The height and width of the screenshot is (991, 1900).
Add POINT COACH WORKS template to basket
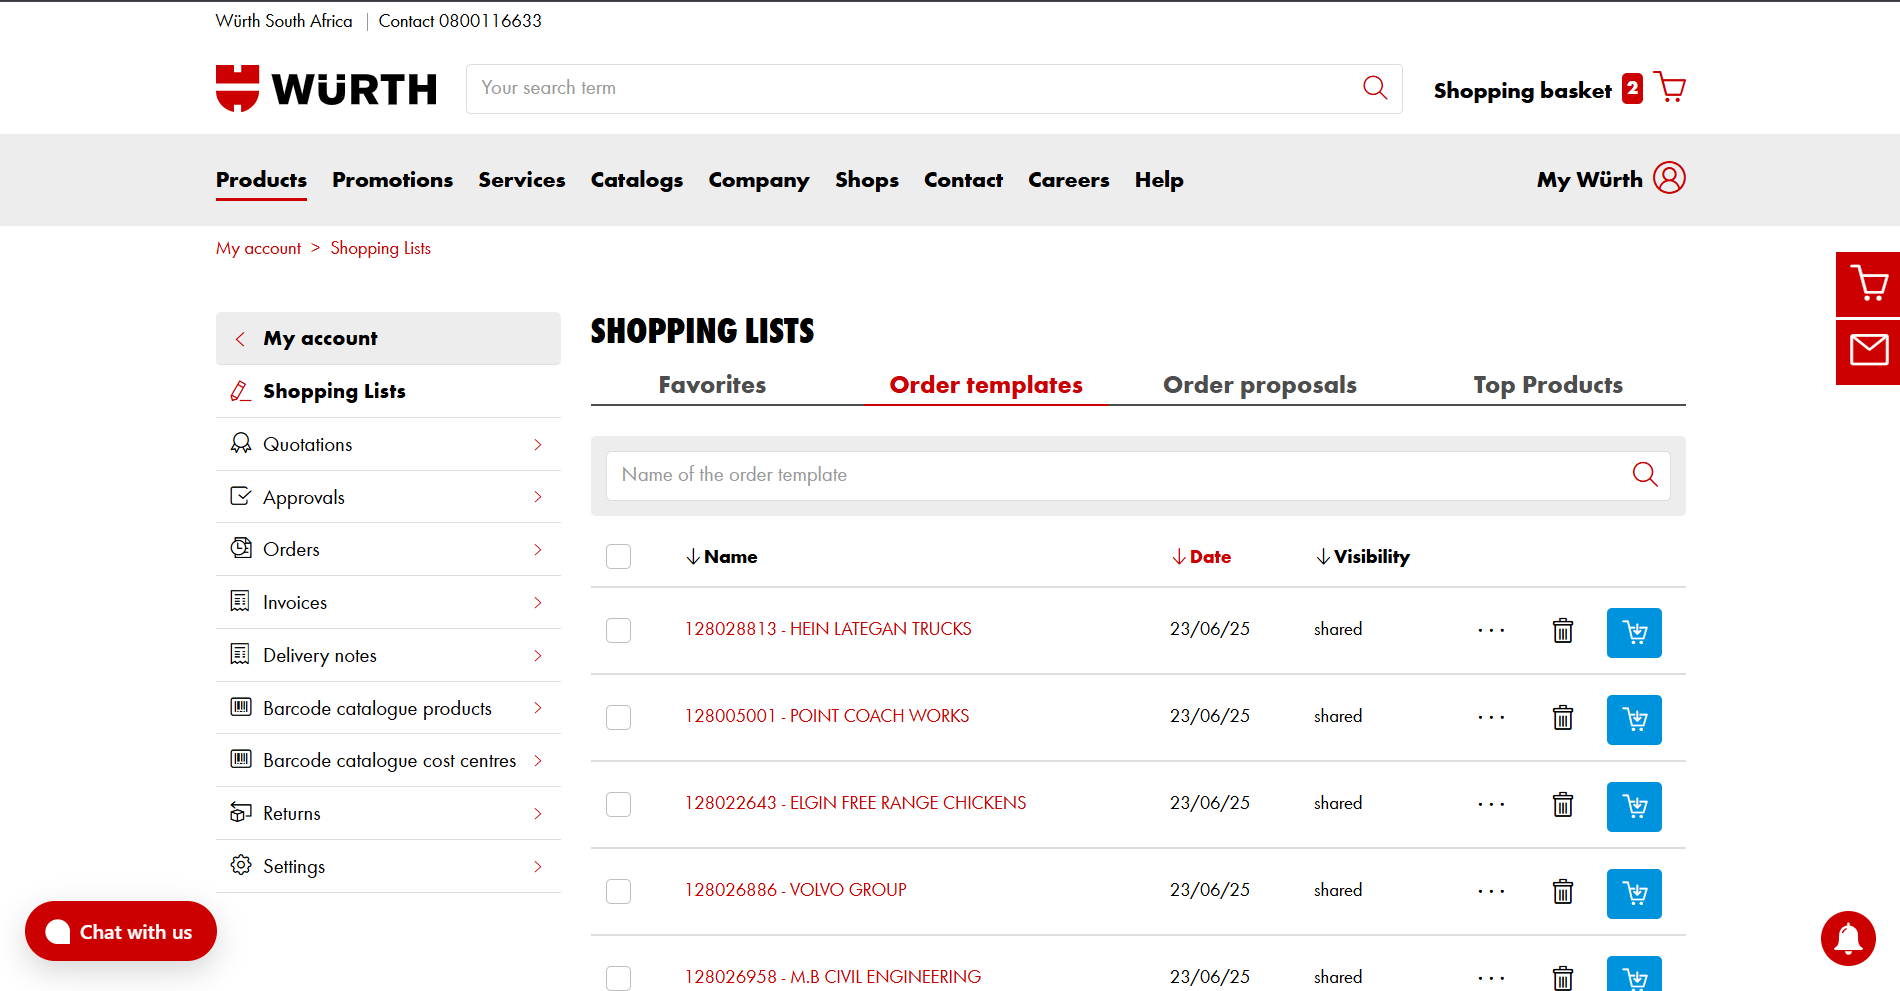(x=1634, y=720)
